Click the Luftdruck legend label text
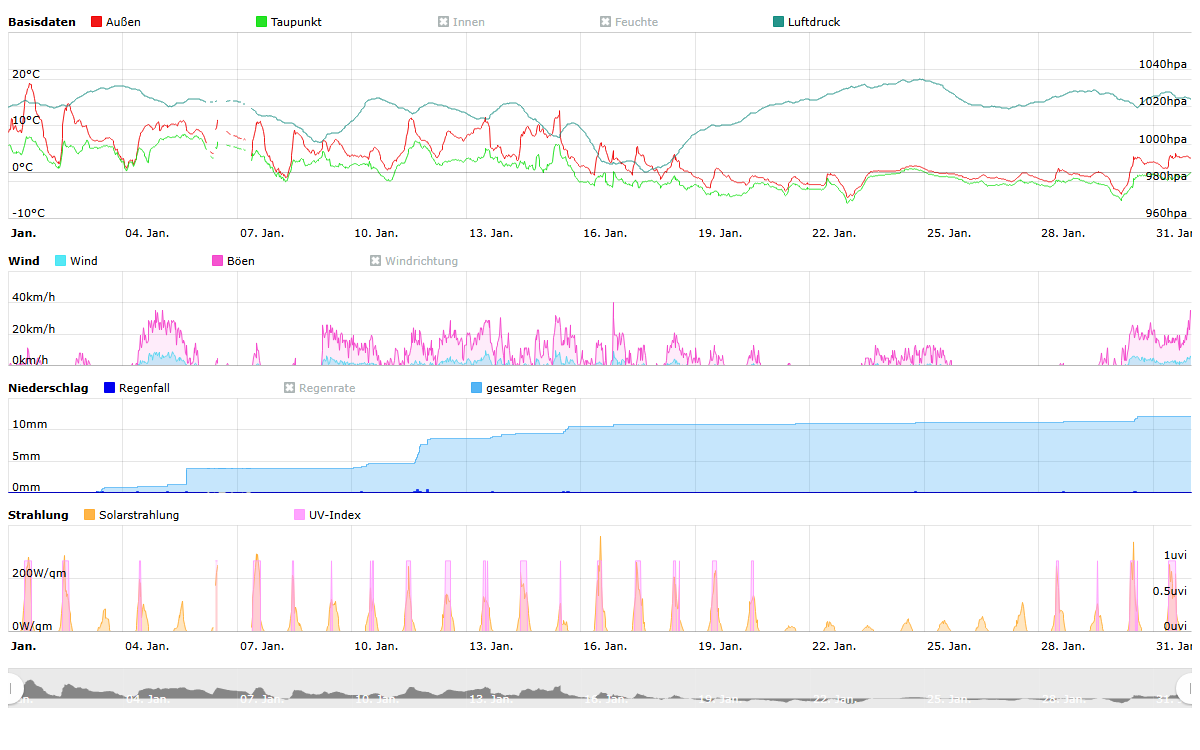1200x750 pixels. [x=813, y=22]
